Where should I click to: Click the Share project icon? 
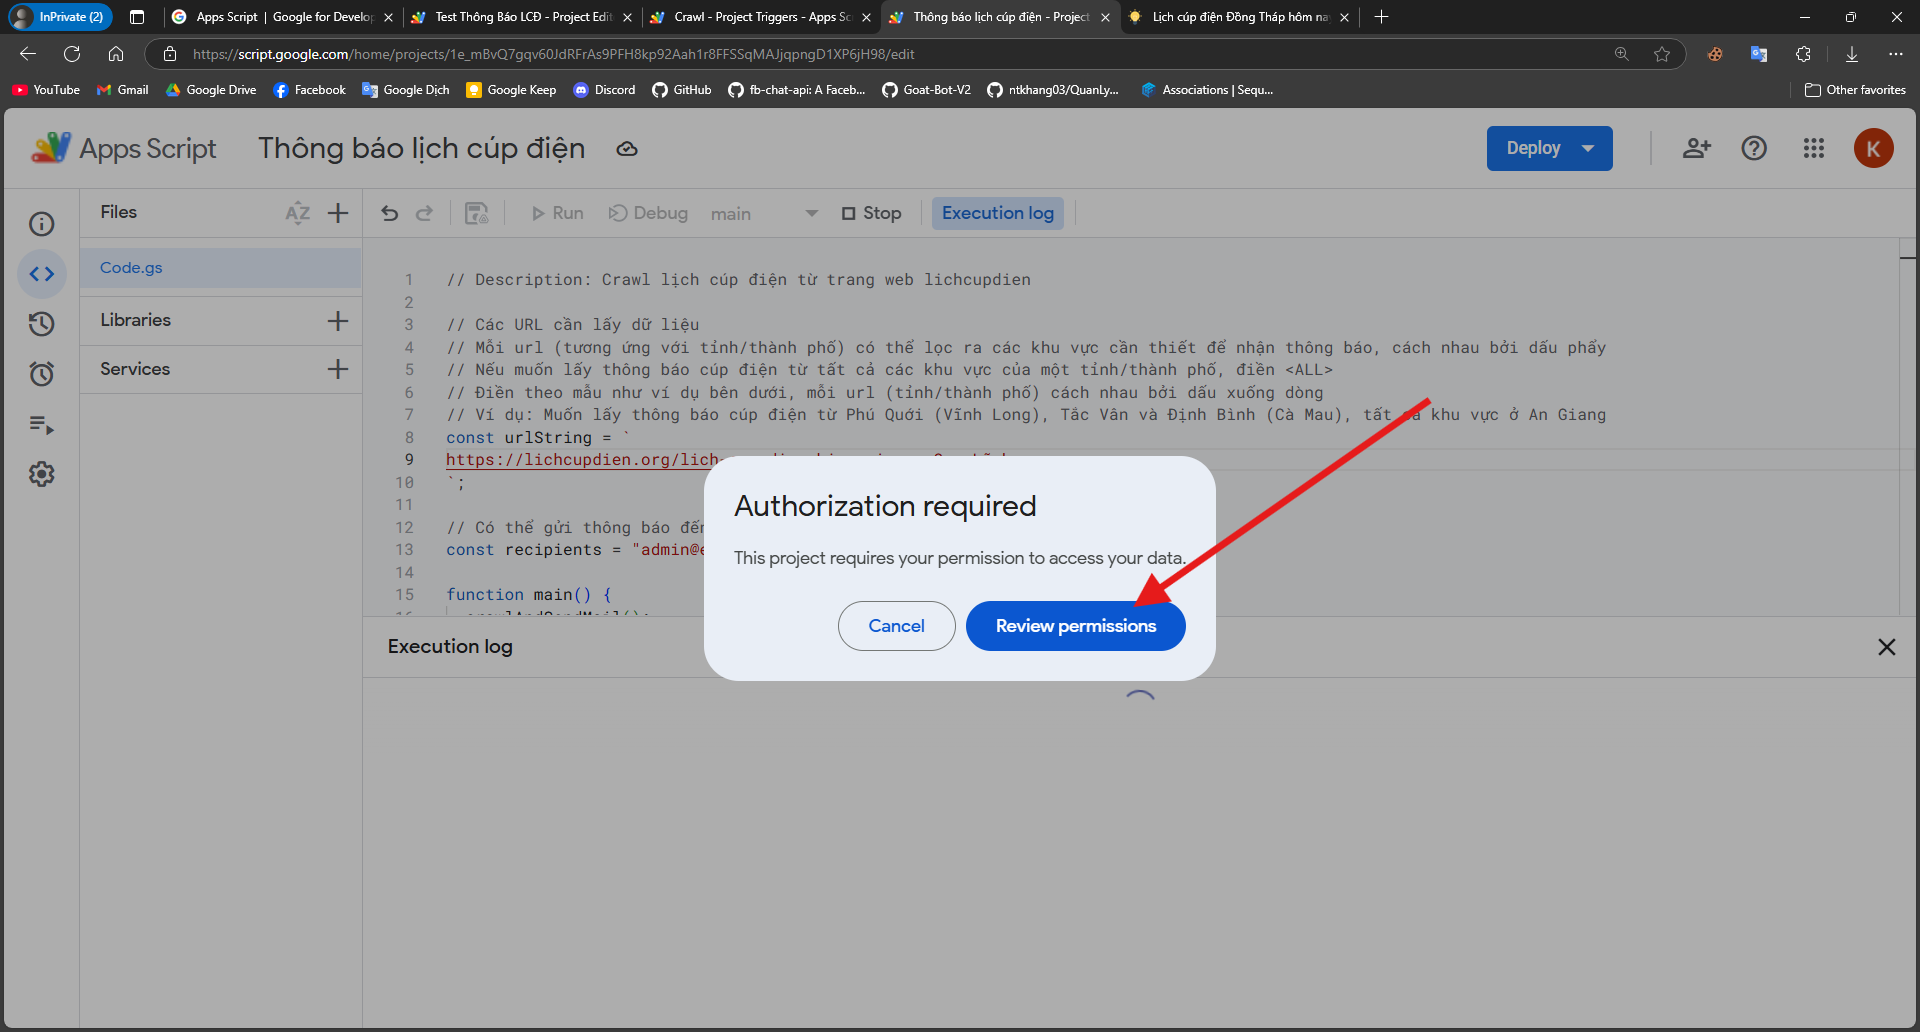[x=1696, y=149]
